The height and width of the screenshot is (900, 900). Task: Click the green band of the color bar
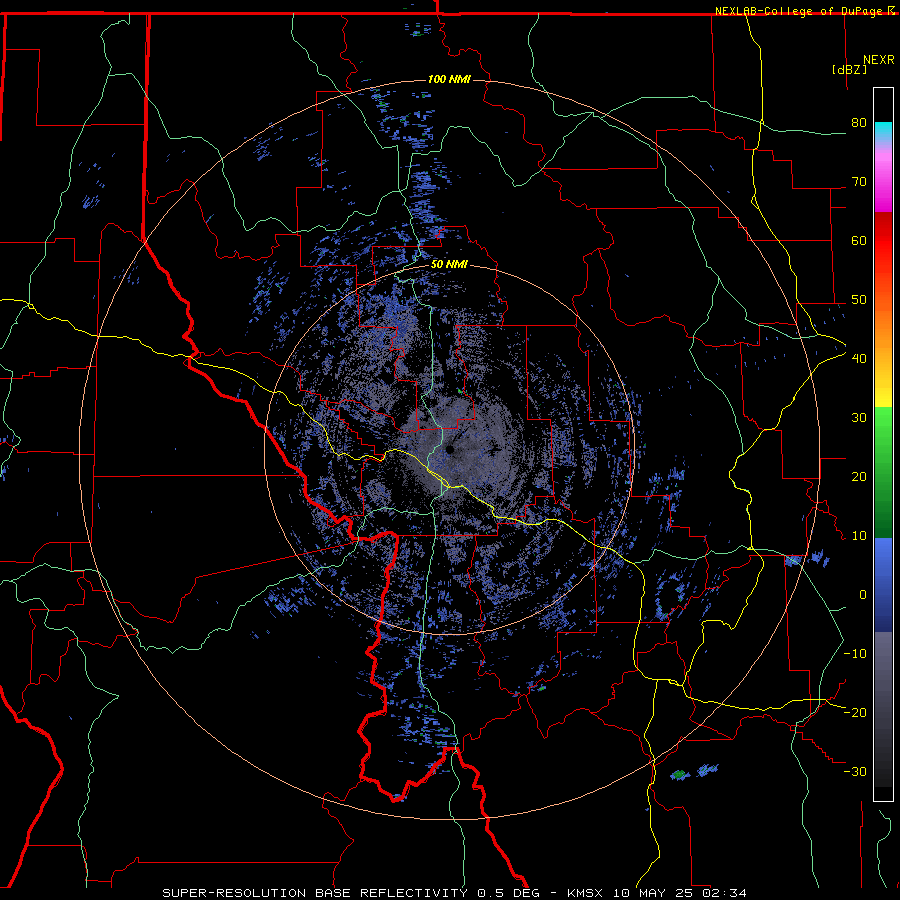883,472
